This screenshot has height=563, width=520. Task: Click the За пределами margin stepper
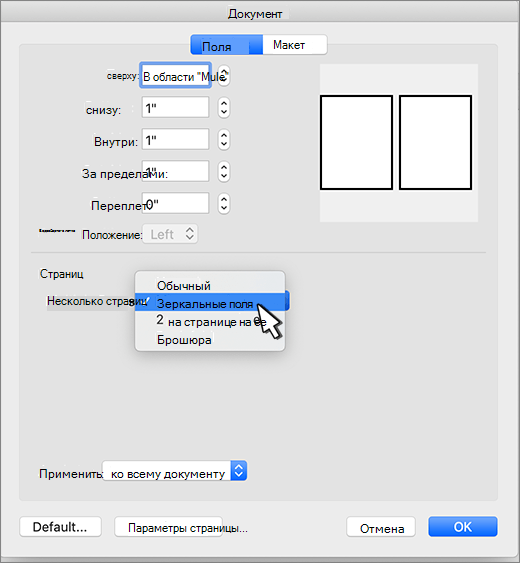tap(224, 172)
